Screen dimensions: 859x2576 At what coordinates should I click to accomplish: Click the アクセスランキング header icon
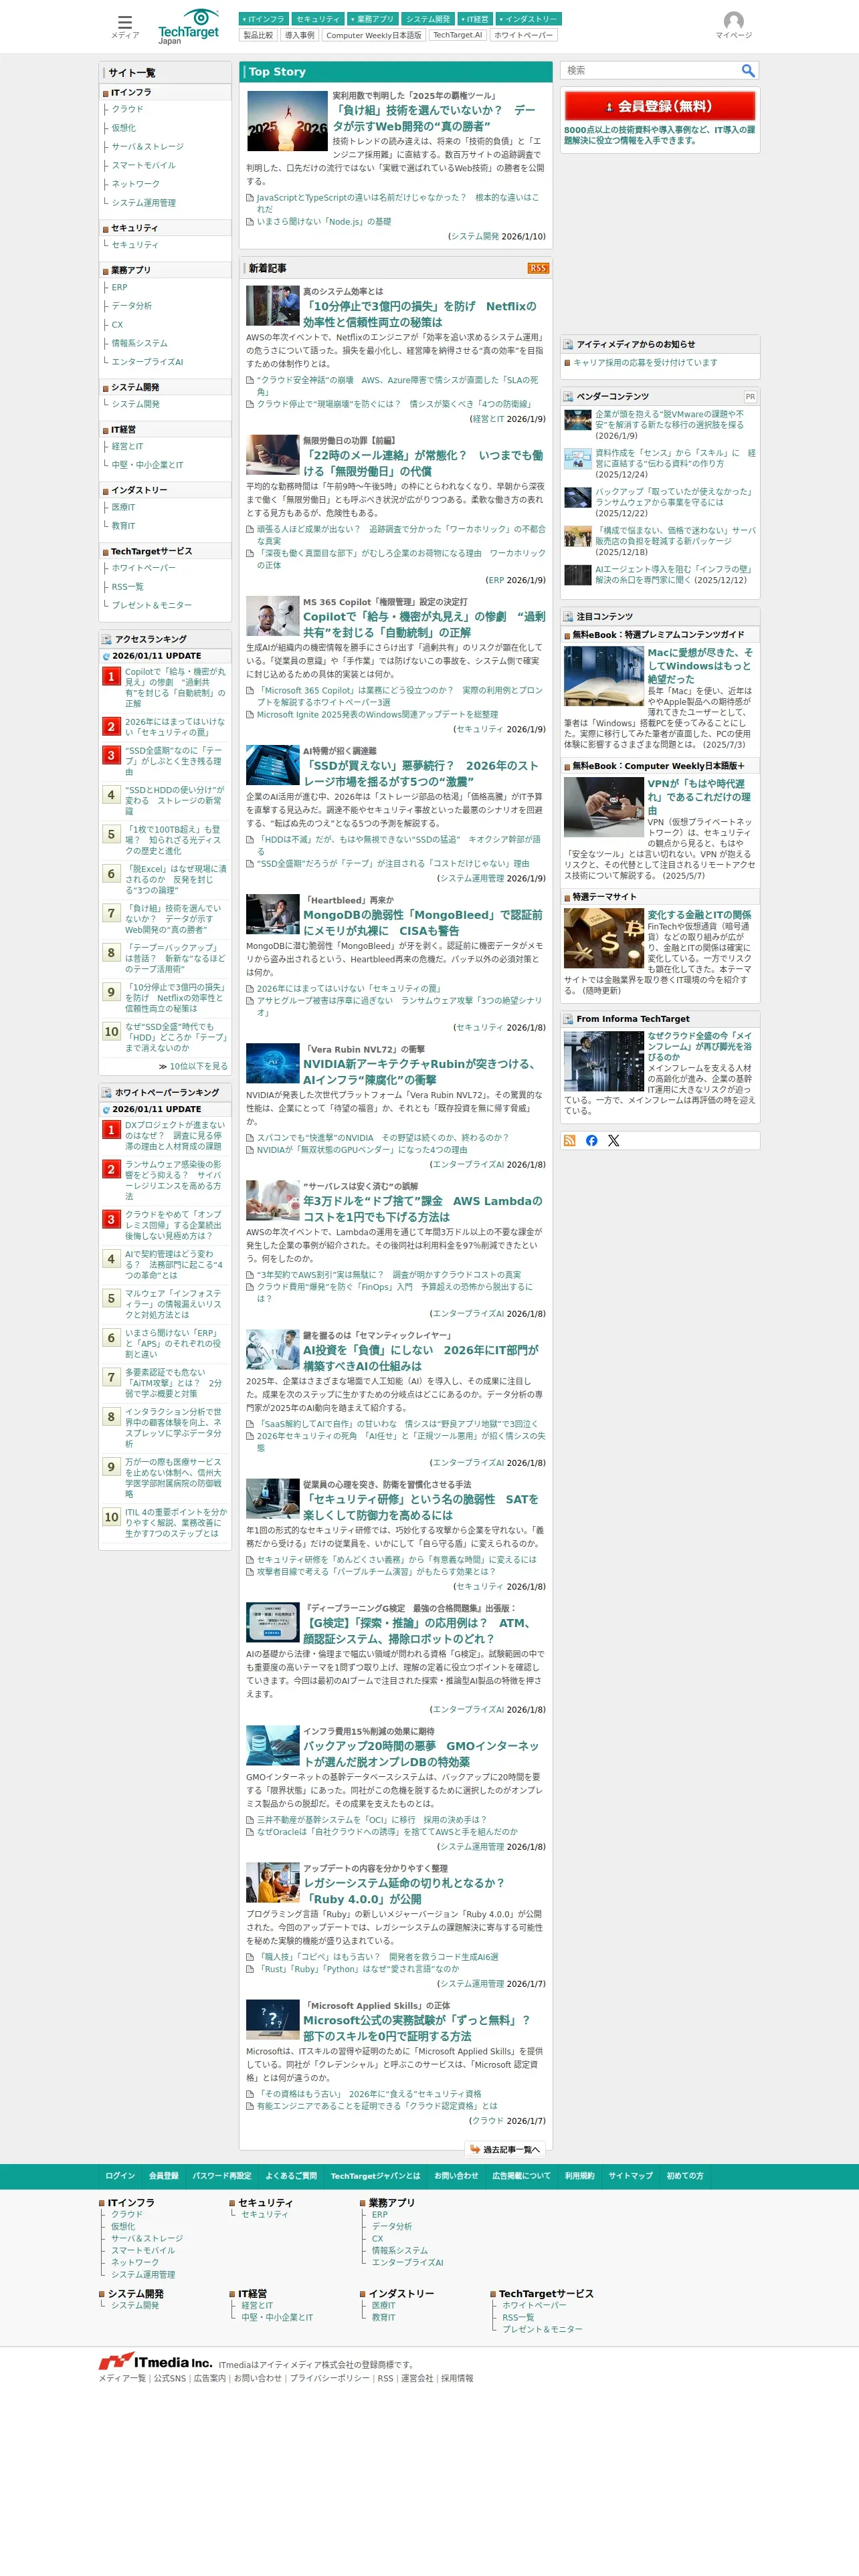pos(106,639)
